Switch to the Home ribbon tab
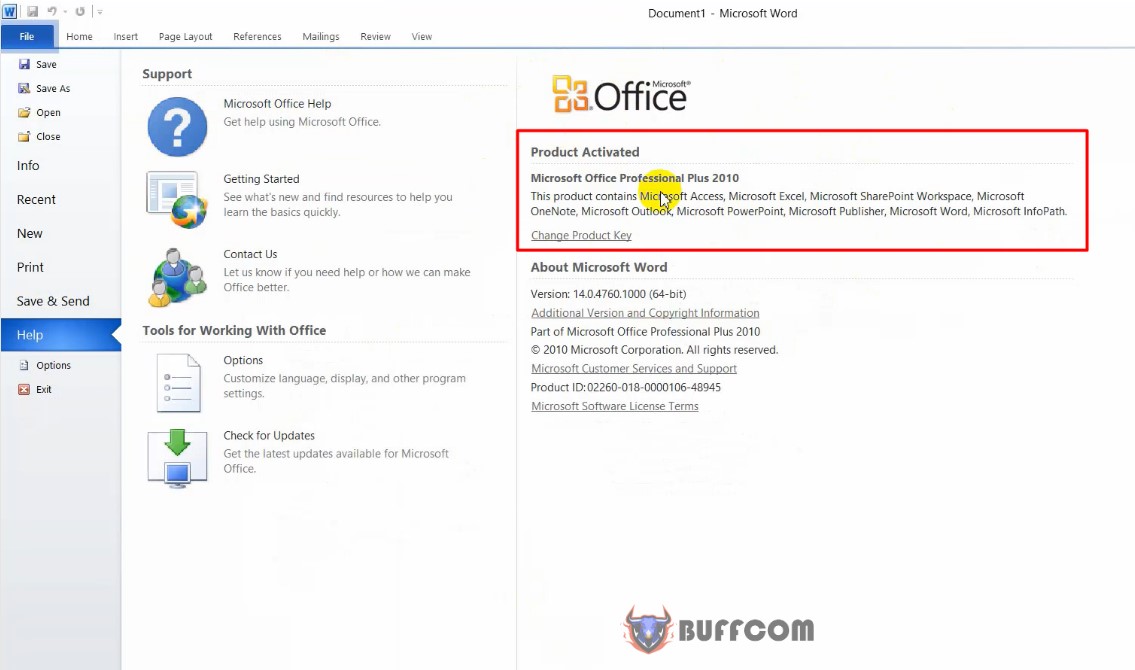The height and width of the screenshot is (670, 1135). click(79, 36)
